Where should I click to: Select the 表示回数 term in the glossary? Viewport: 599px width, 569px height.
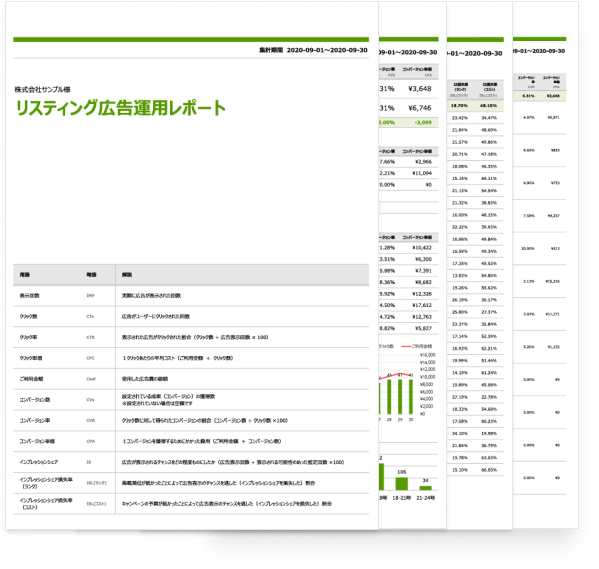click(x=29, y=295)
